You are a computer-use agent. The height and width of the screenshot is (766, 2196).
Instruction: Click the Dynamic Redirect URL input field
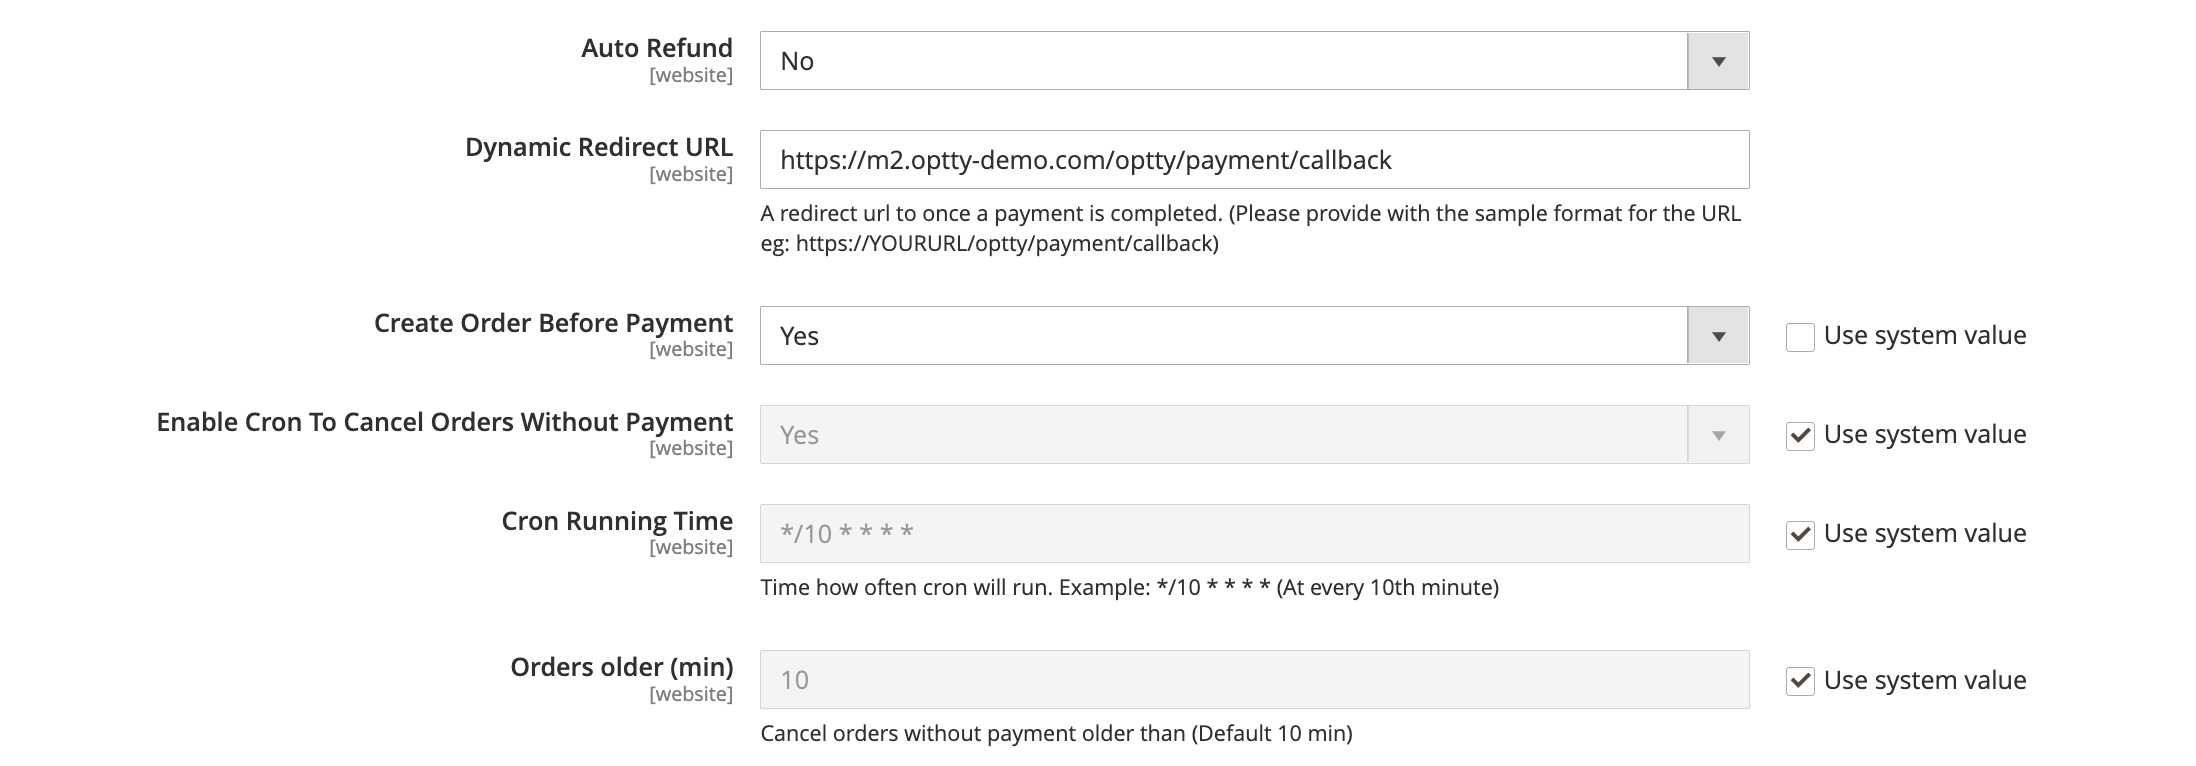[x=1254, y=160]
